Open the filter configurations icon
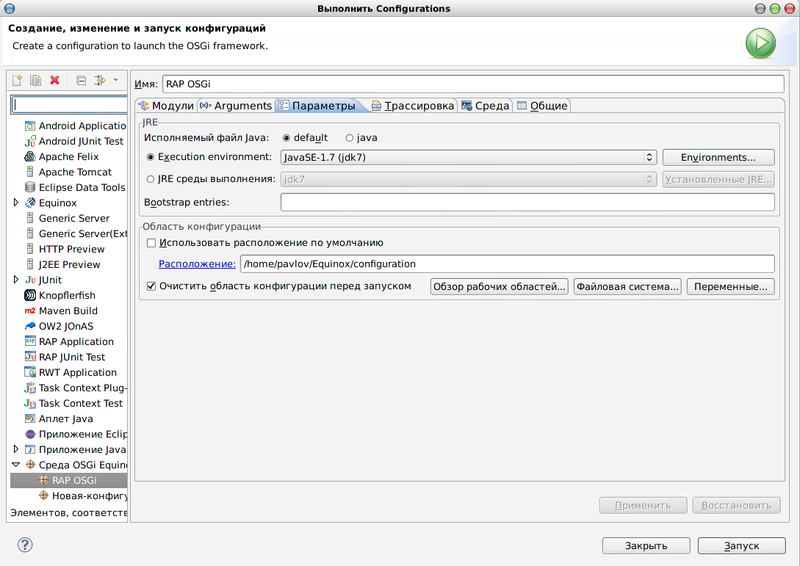Image resolution: width=800 pixels, height=566 pixels. 100,80
